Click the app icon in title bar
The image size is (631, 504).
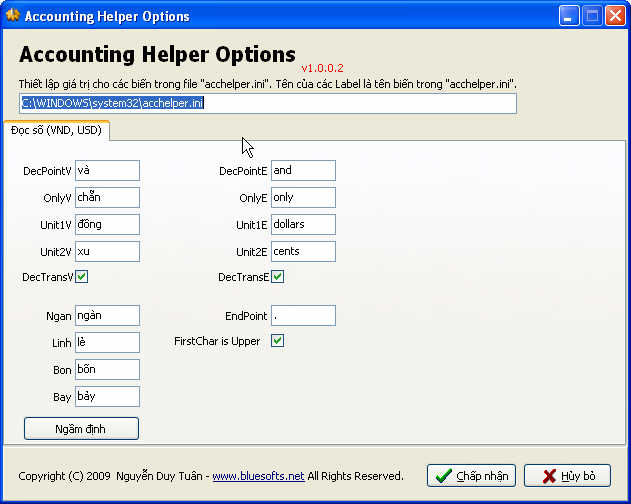coord(12,16)
